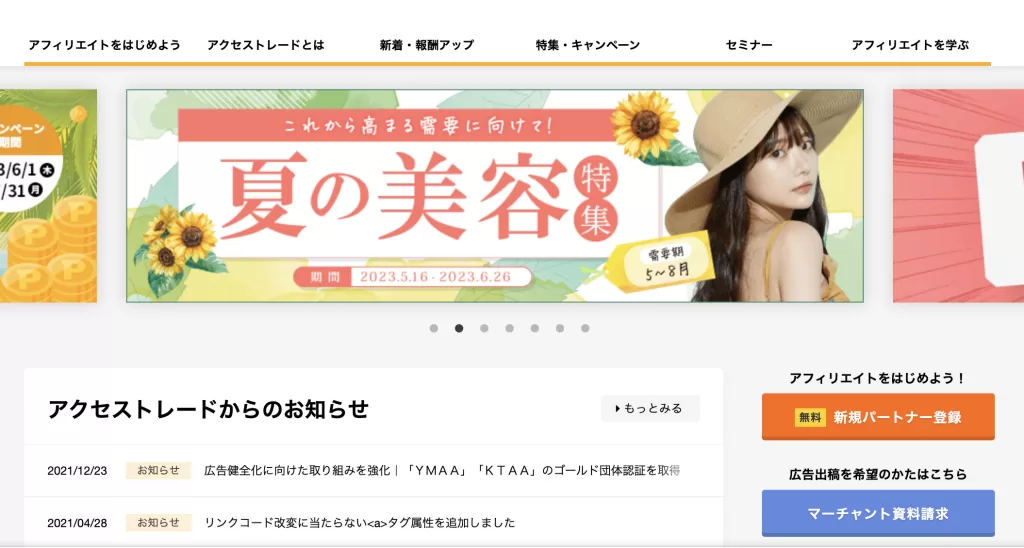Screen dimensions: 1024x548
Task: Show next red banner slide
Action: pyautogui.click(x=958, y=196)
